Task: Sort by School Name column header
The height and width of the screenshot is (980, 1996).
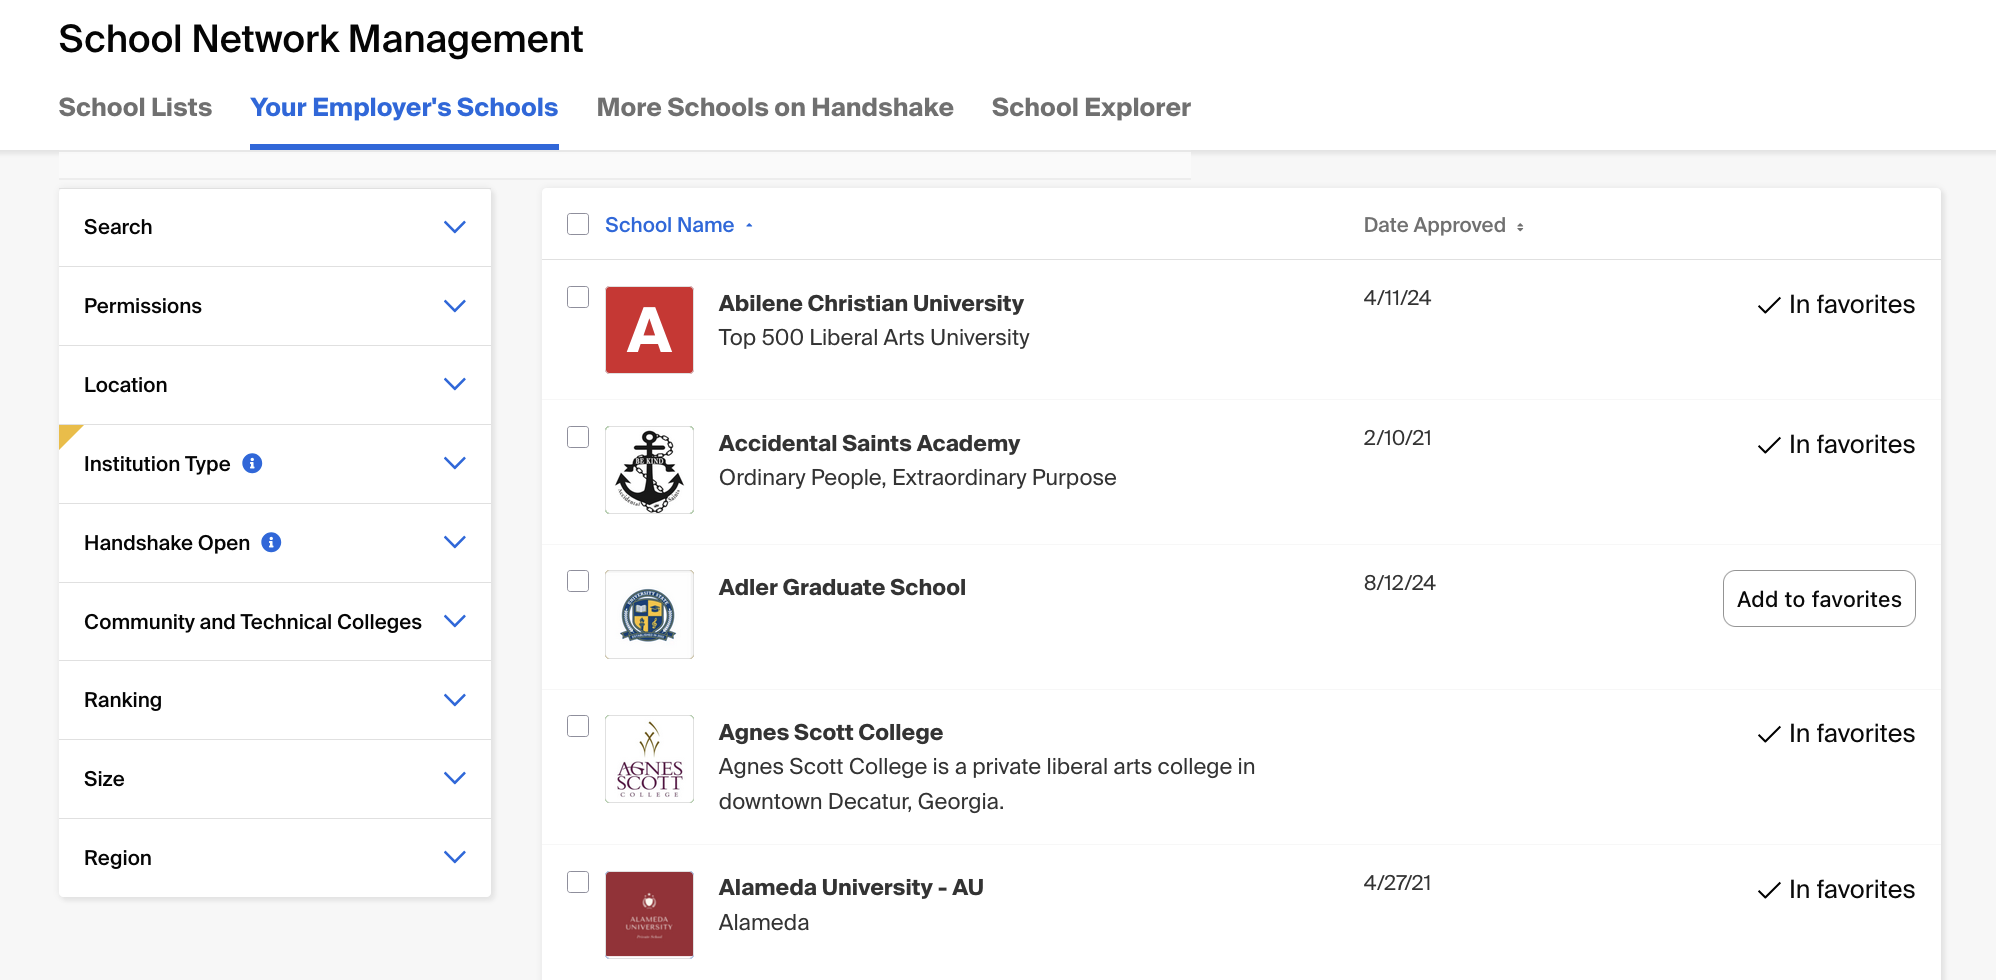Action: 669,225
